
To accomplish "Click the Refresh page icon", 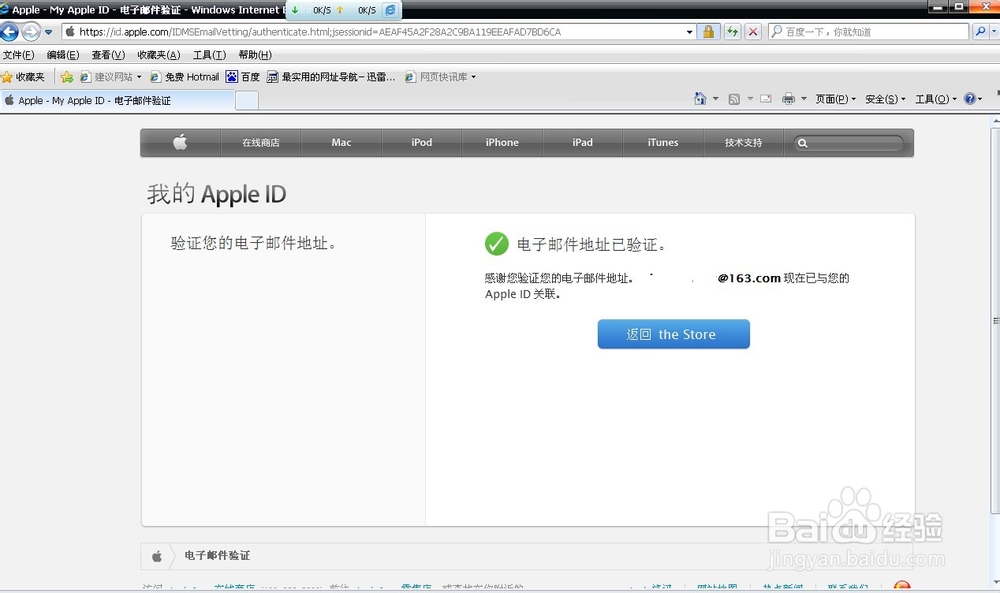I will (x=732, y=32).
